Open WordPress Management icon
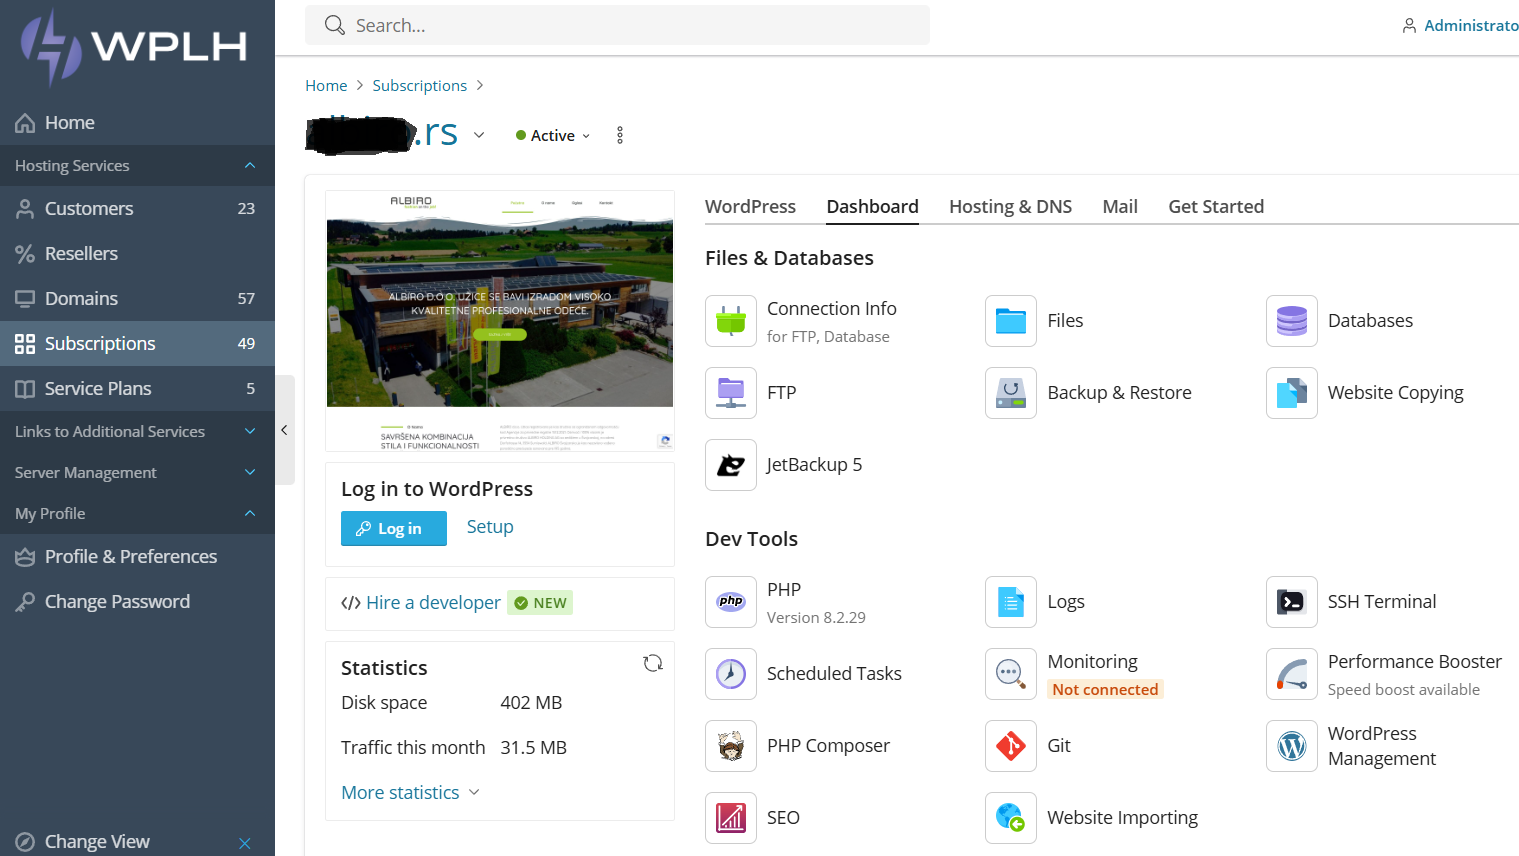 pos(1292,746)
